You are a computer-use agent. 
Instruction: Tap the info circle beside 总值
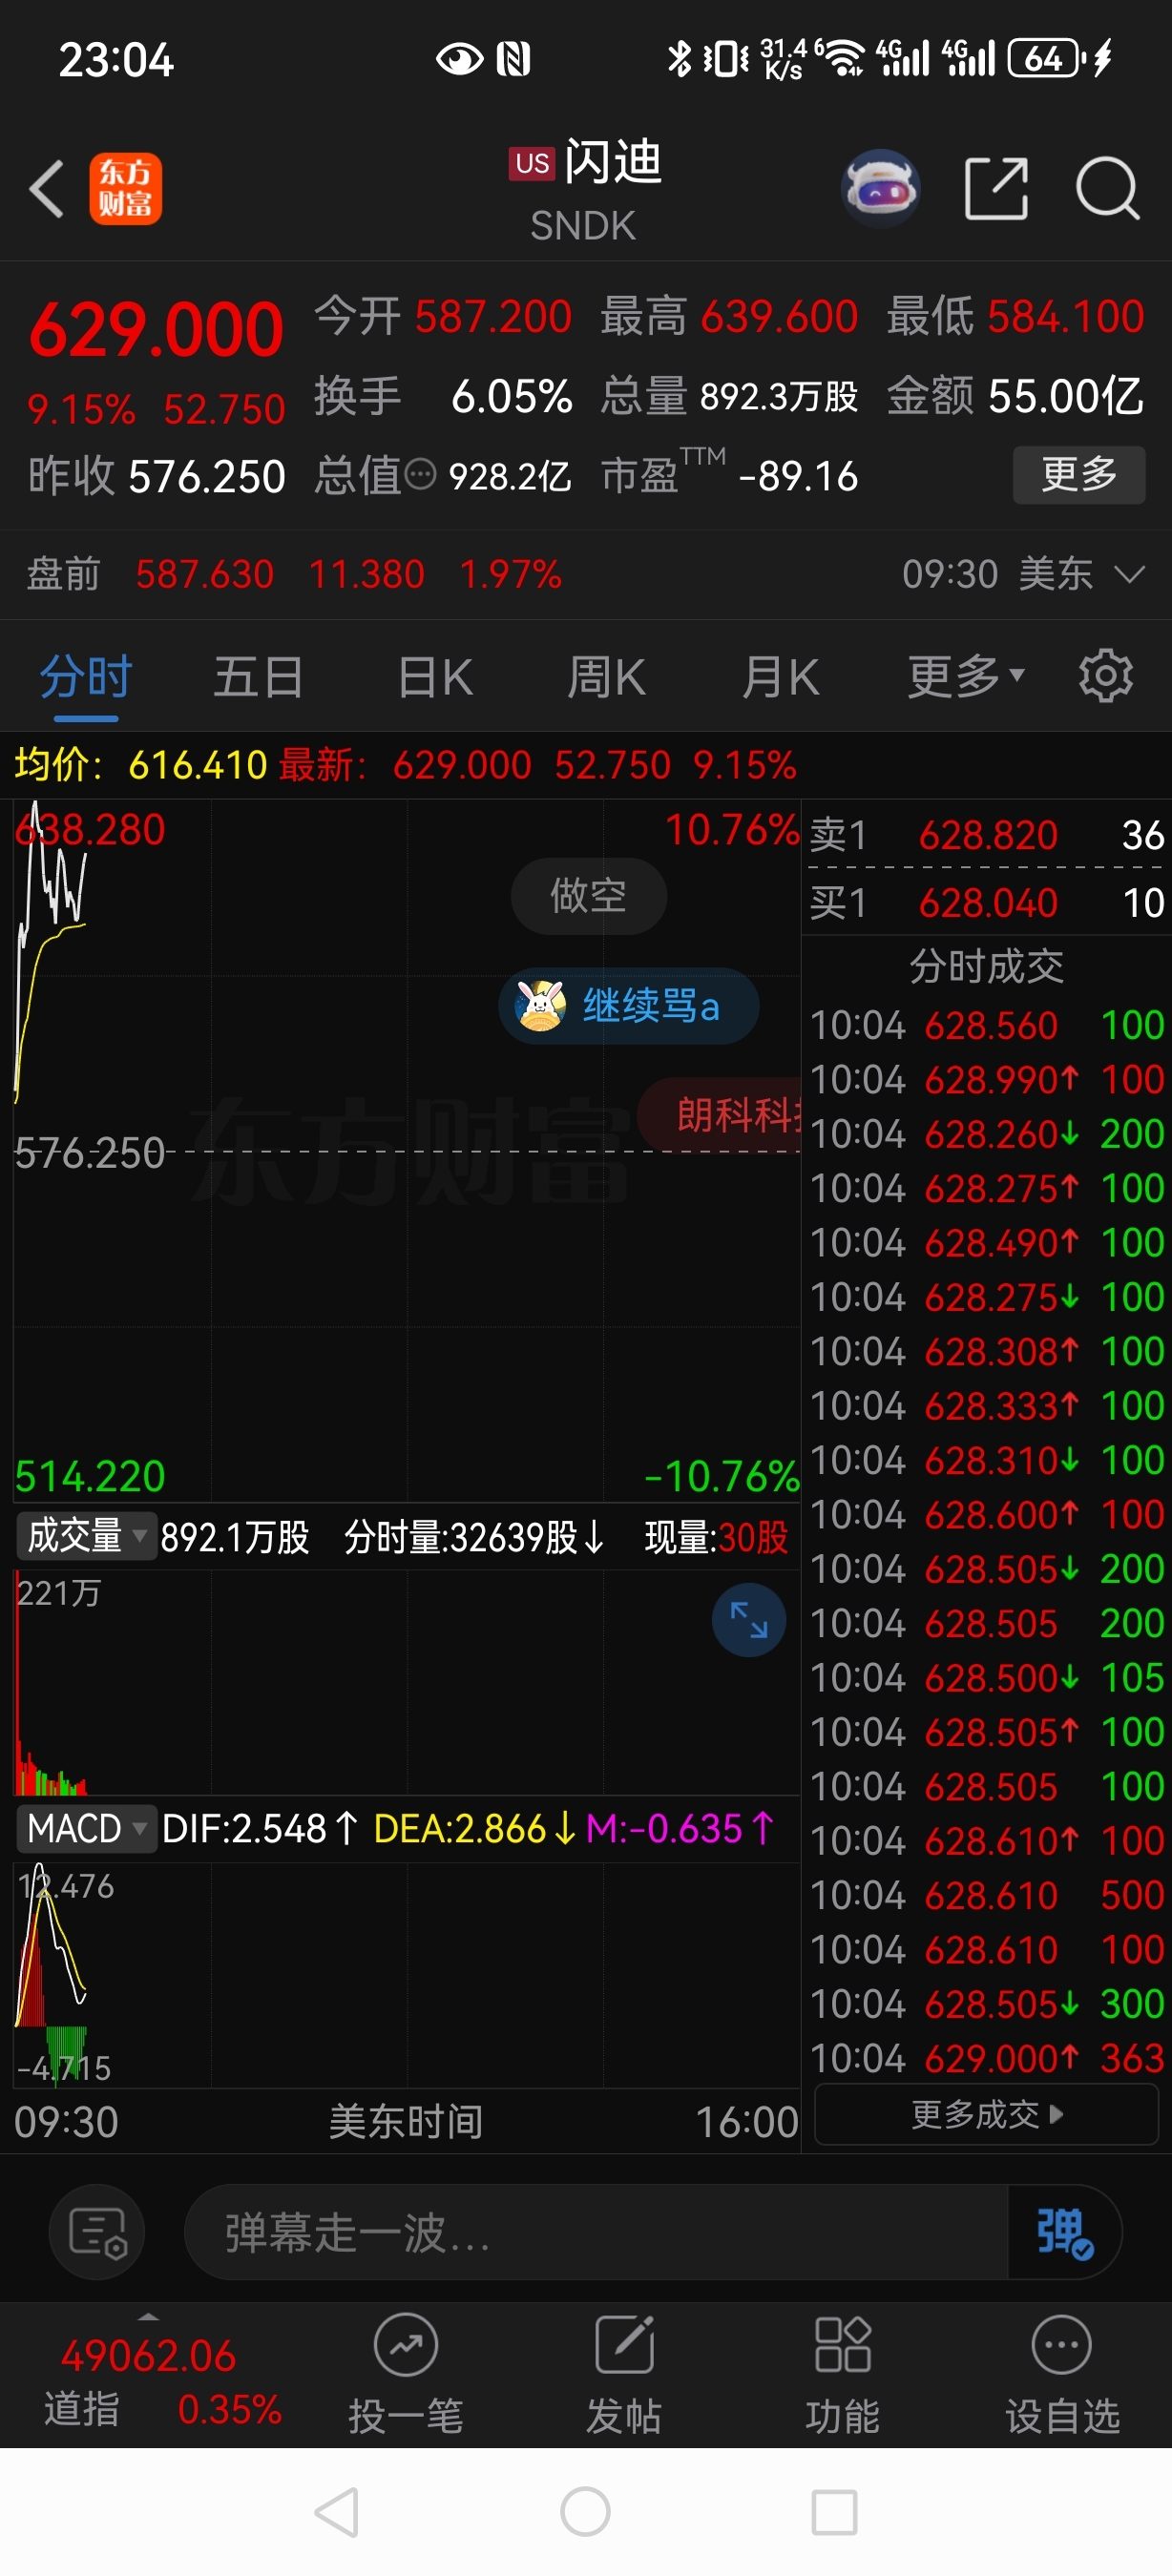click(x=421, y=474)
